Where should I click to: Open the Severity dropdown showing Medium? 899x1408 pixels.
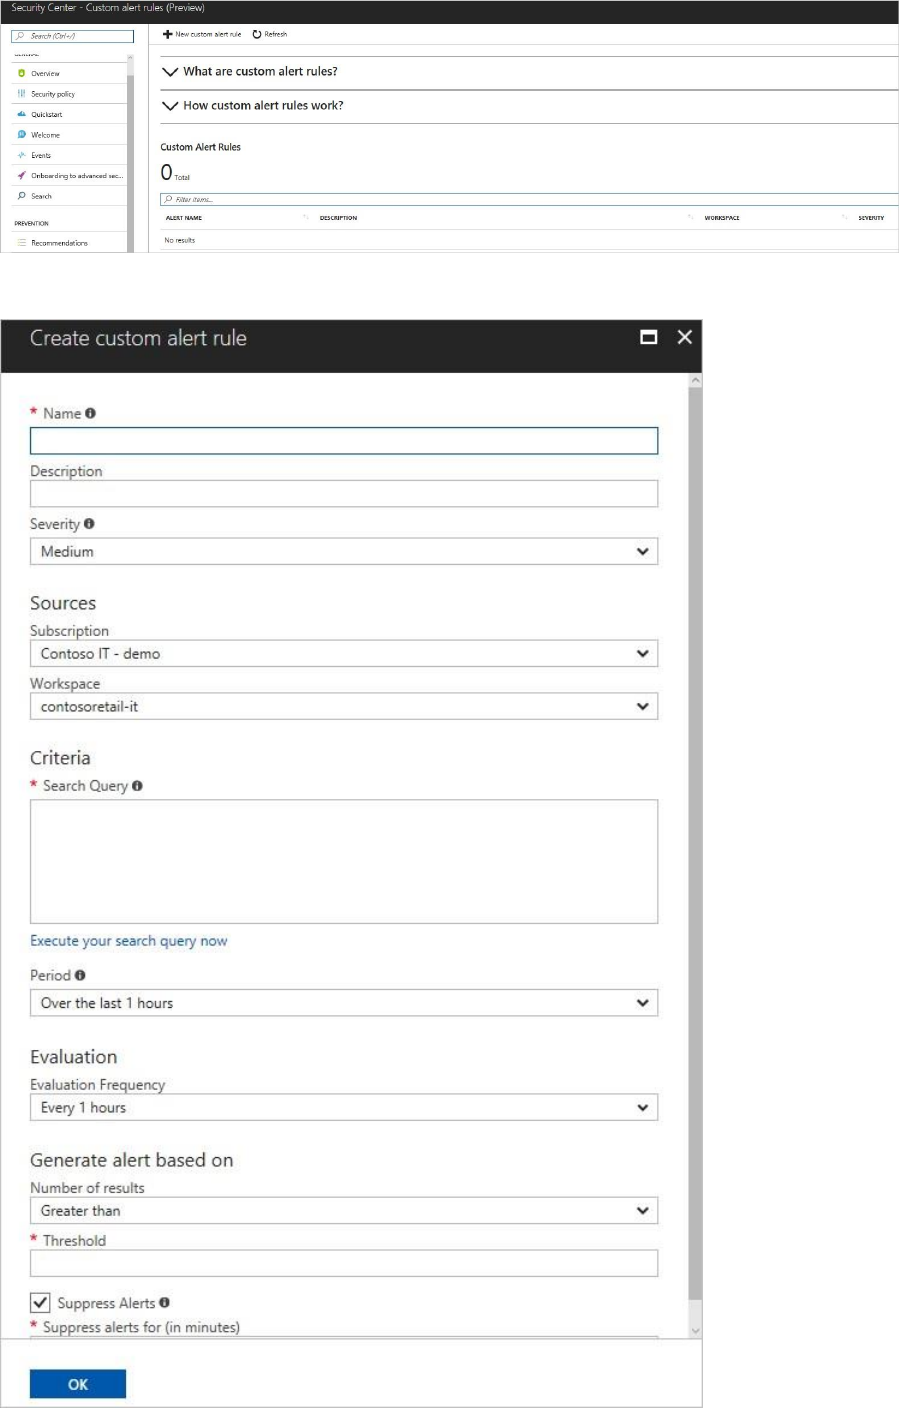(343, 551)
